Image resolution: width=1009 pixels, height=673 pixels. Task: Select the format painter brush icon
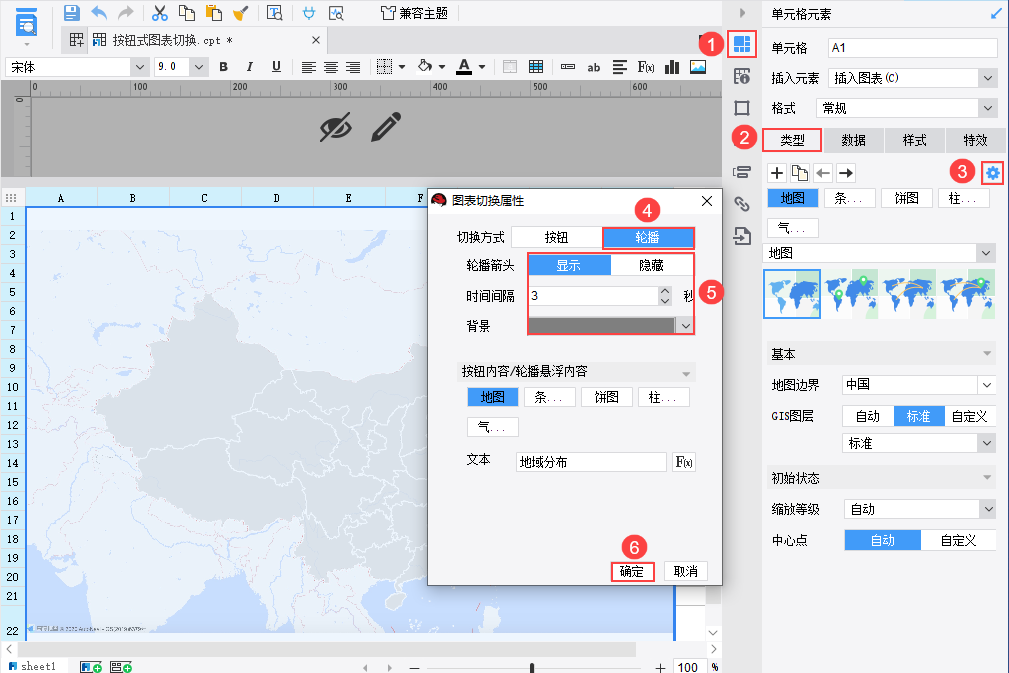[x=241, y=12]
